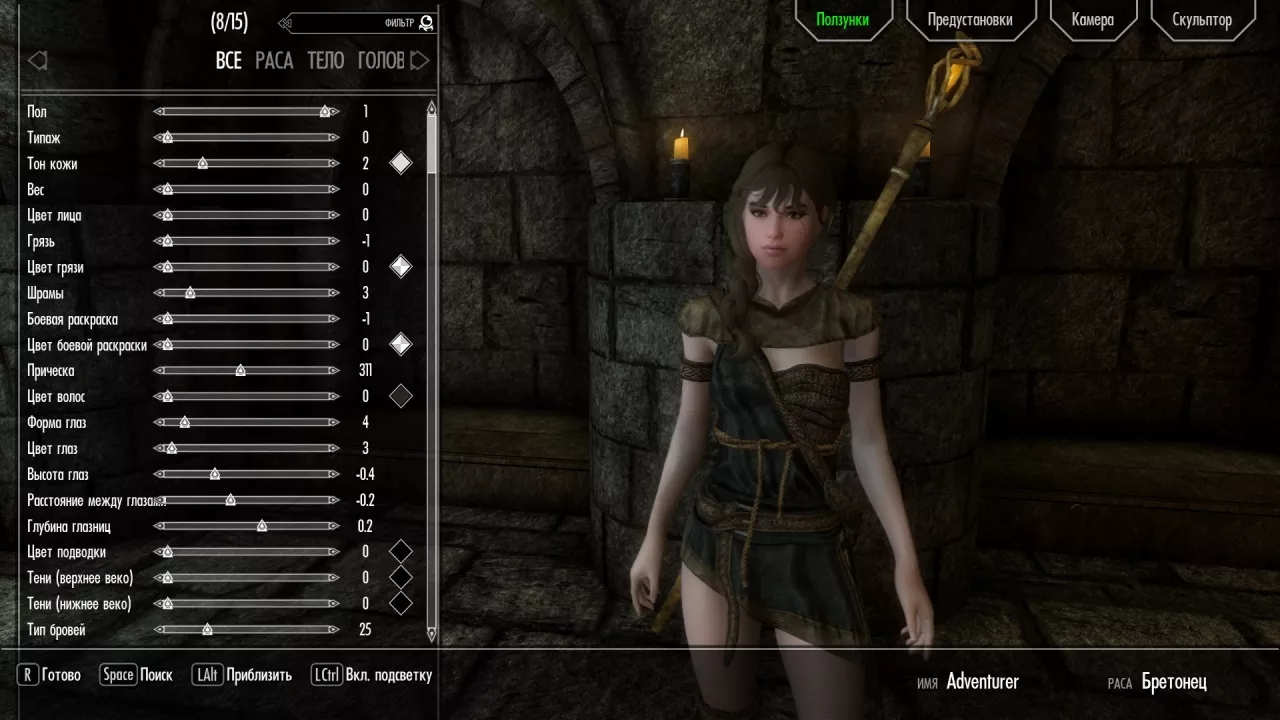Click the Глубина глазниц slider
The image size is (1280, 720).
[x=246, y=526]
